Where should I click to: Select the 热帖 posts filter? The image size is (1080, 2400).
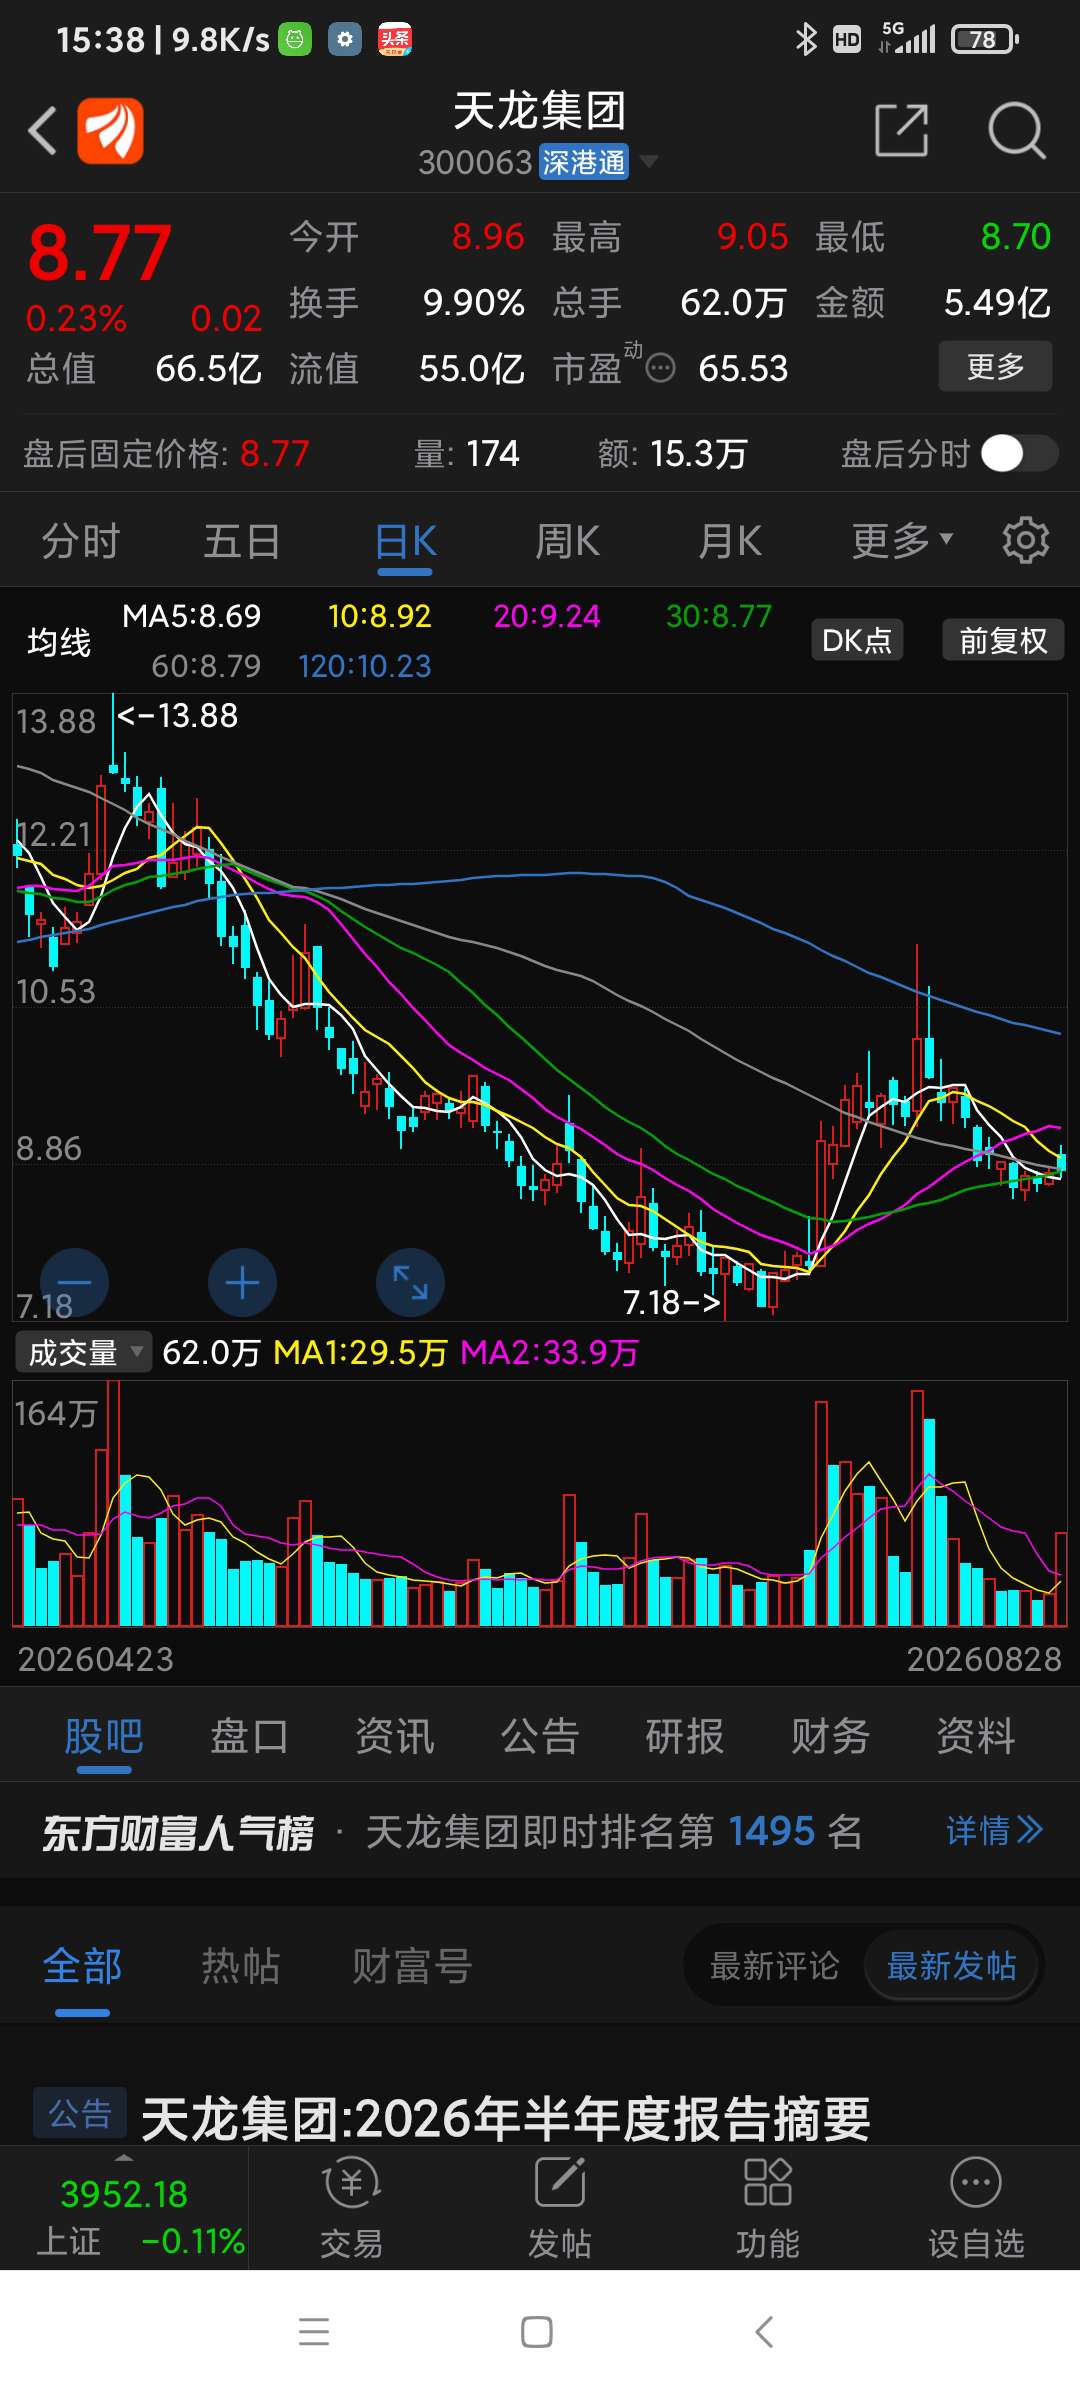tap(241, 1966)
